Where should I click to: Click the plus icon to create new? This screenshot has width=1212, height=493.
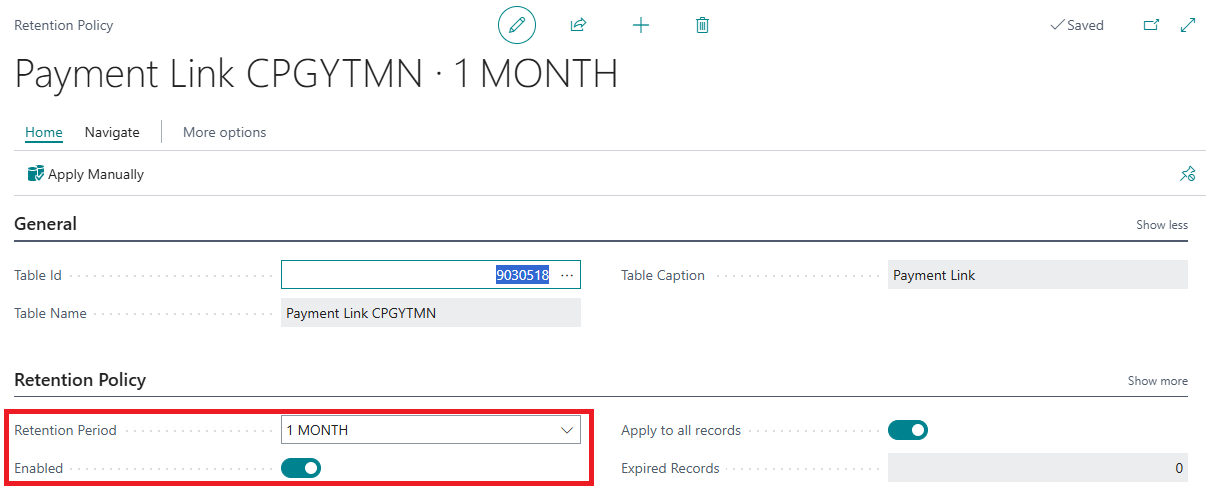coord(641,25)
